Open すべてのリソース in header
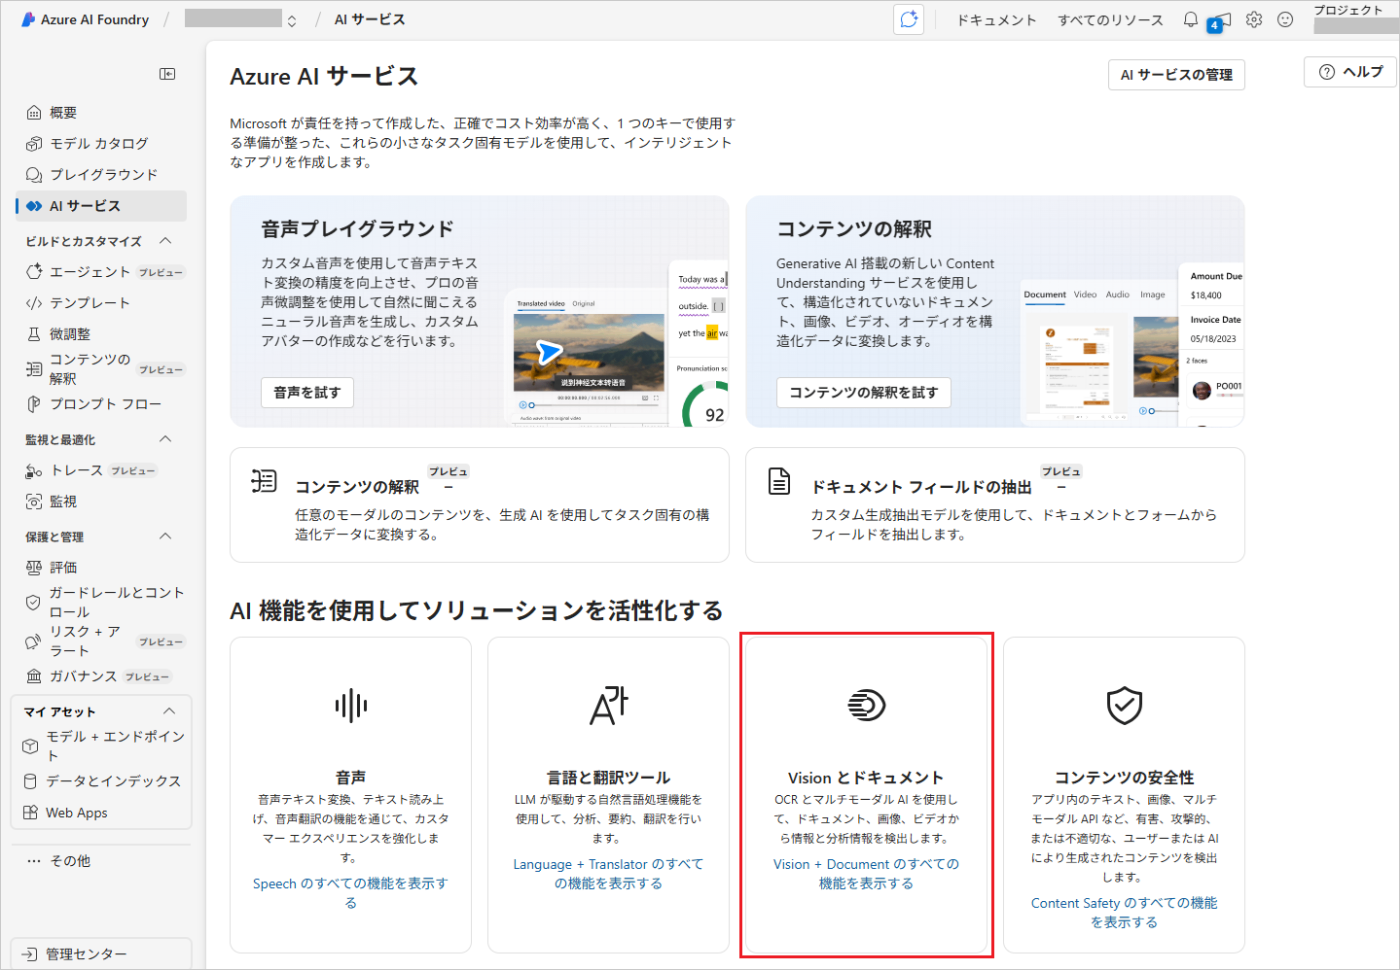This screenshot has height=970, width=1400. pyautogui.click(x=1110, y=20)
